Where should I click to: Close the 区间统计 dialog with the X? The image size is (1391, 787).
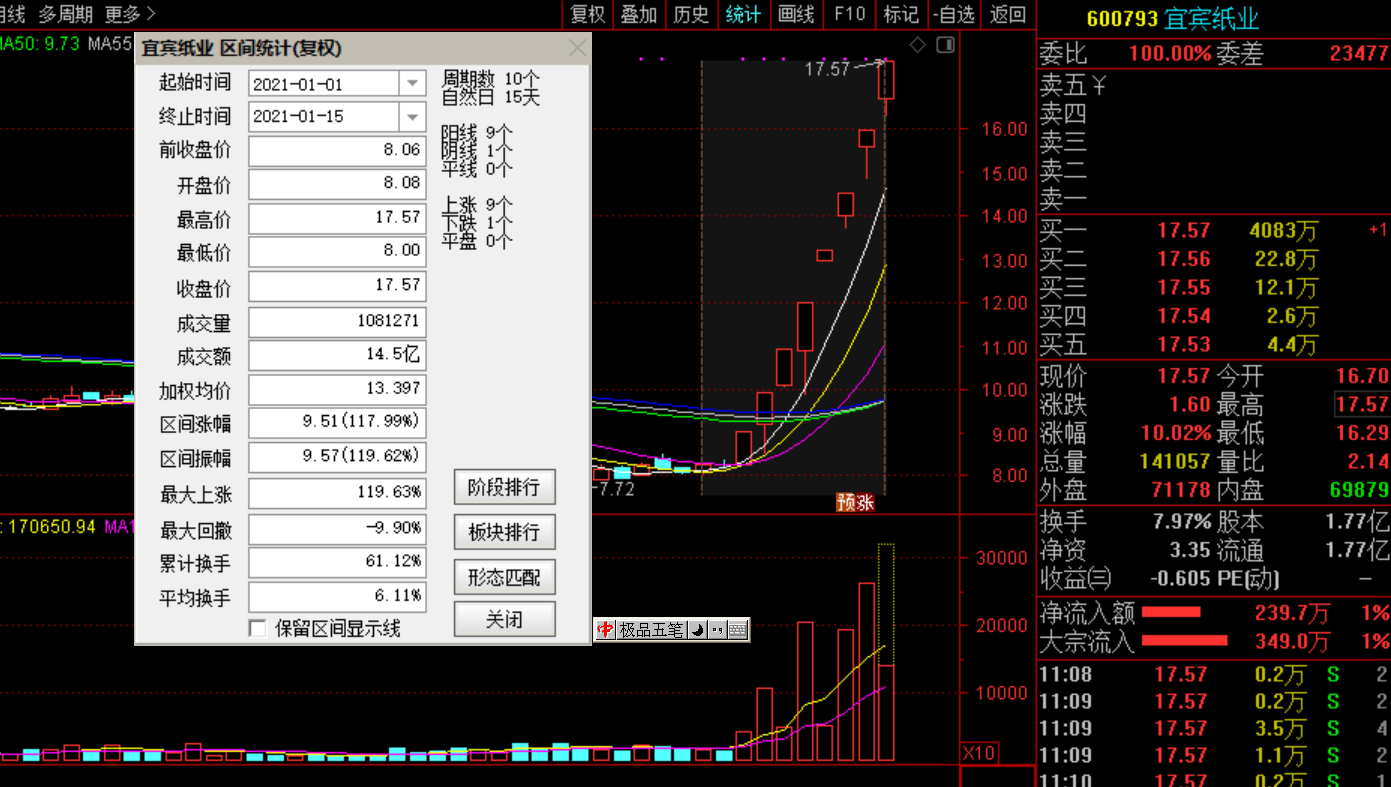[x=577, y=48]
